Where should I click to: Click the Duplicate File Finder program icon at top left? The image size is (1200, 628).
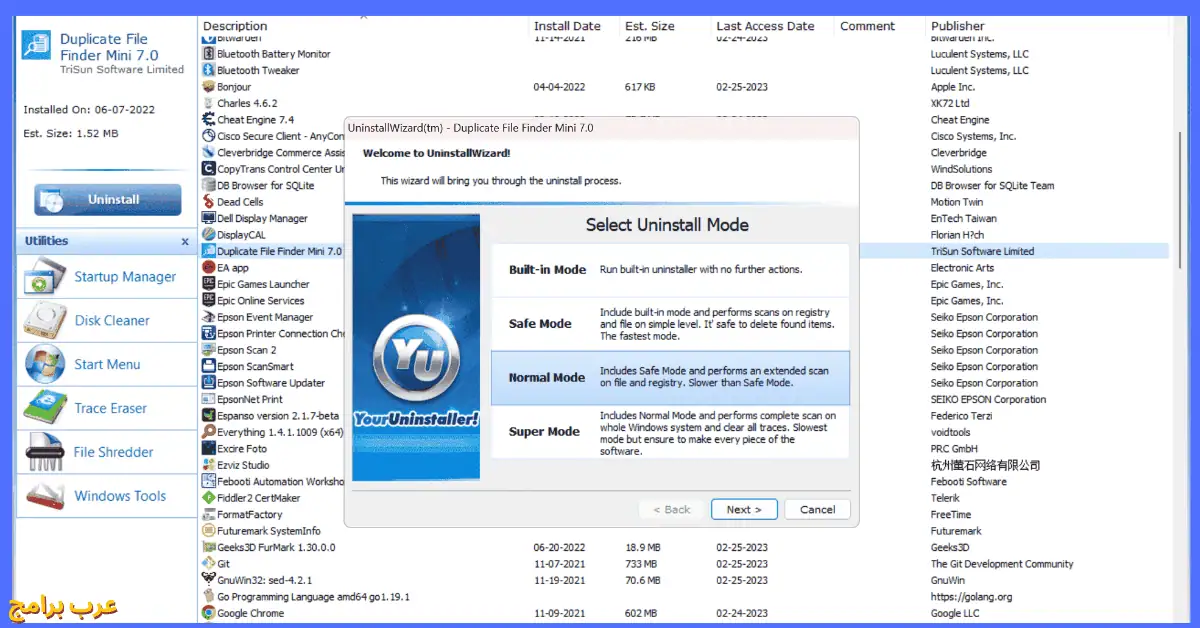(x=37, y=45)
